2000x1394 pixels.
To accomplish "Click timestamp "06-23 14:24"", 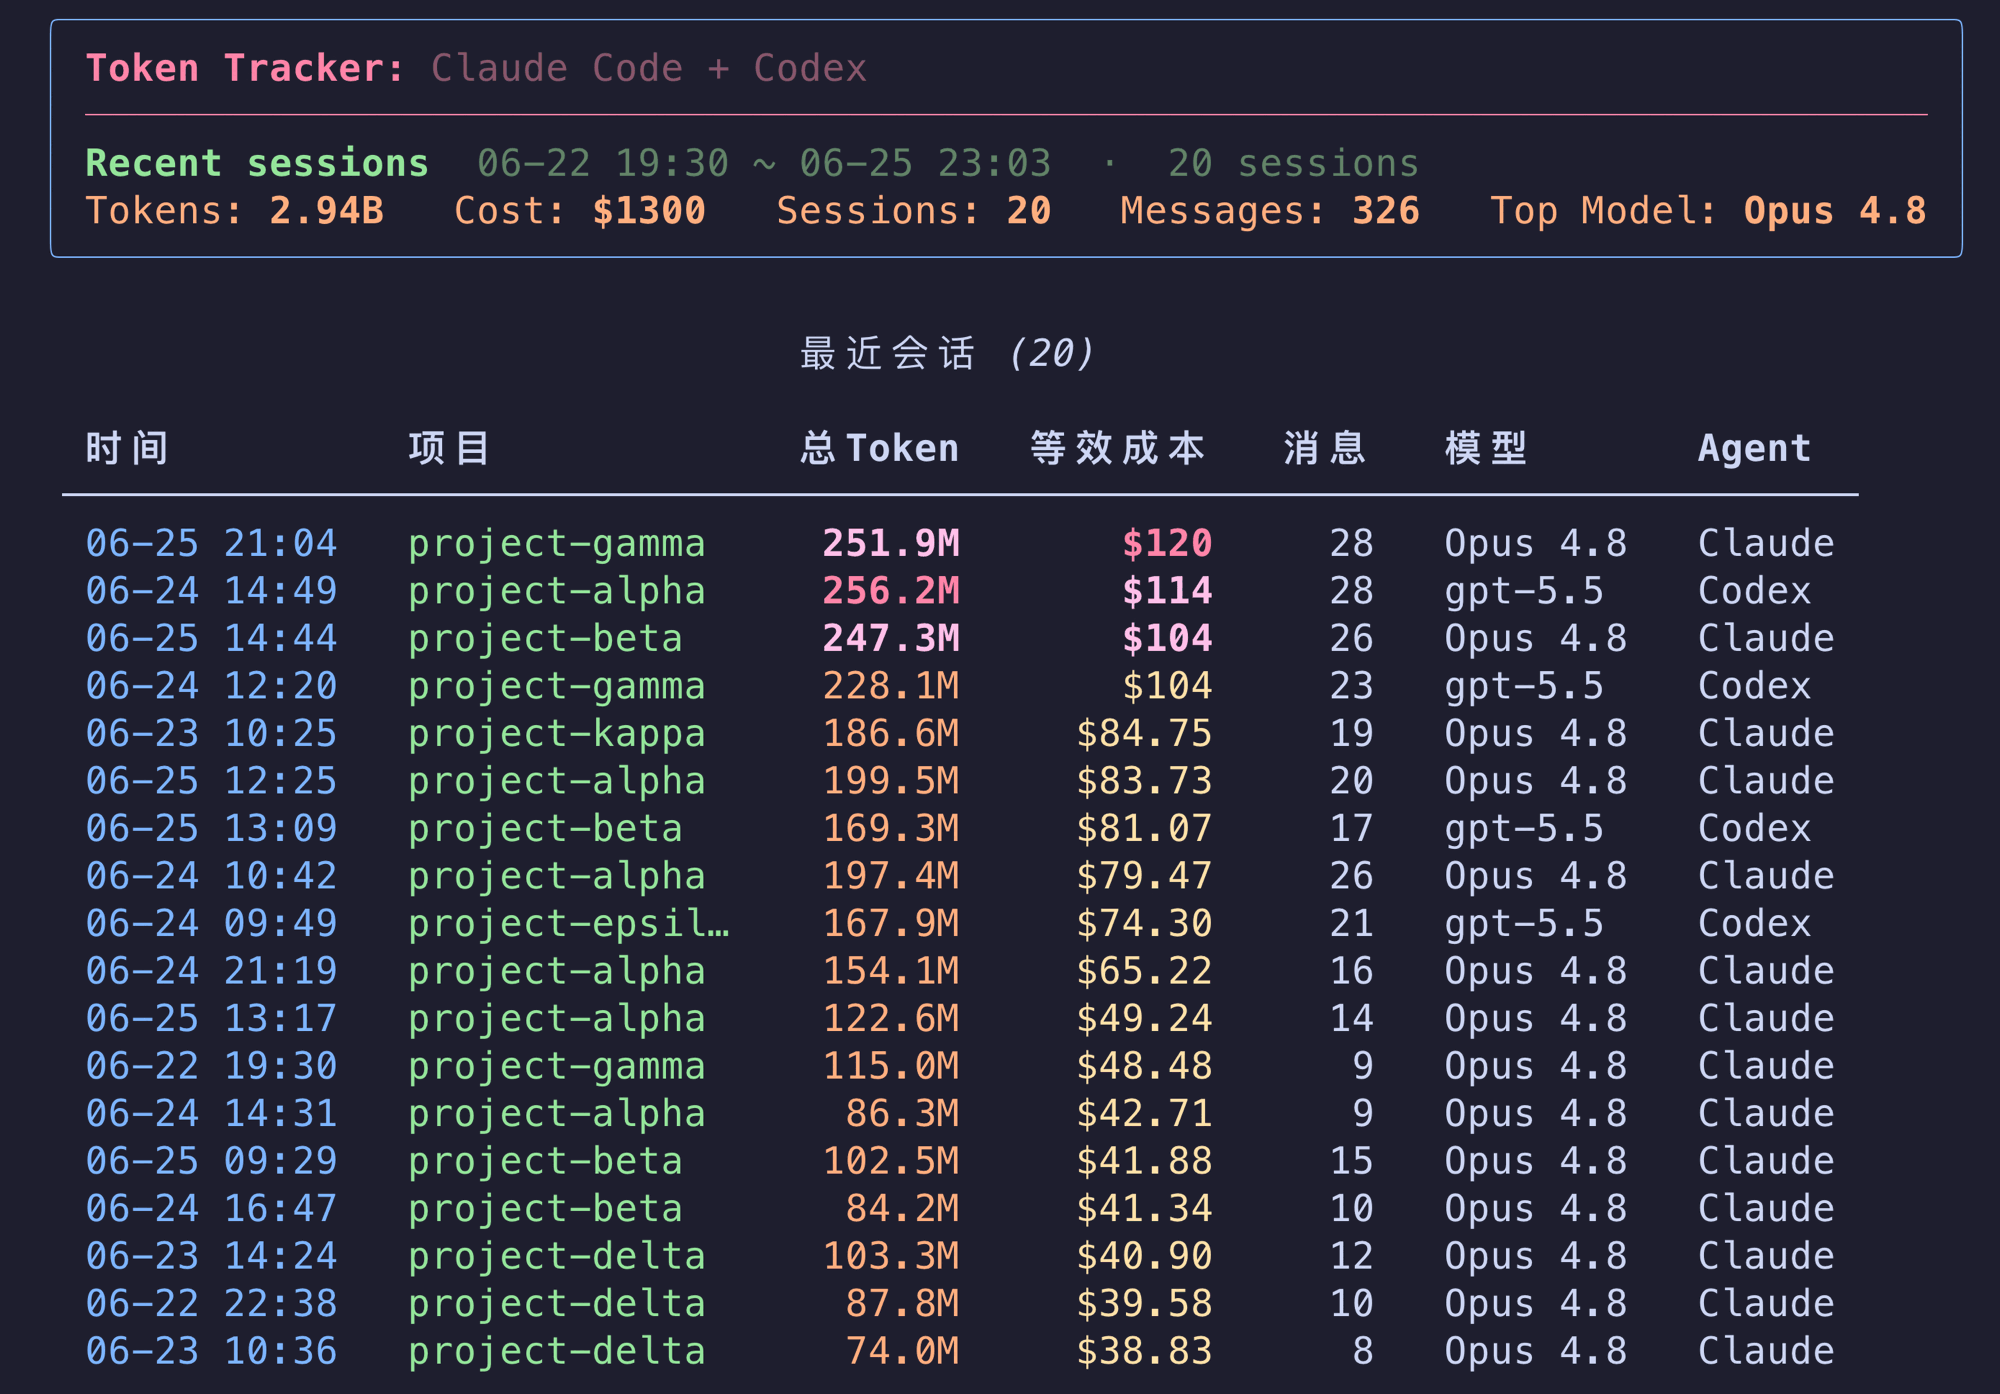I will [212, 1256].
